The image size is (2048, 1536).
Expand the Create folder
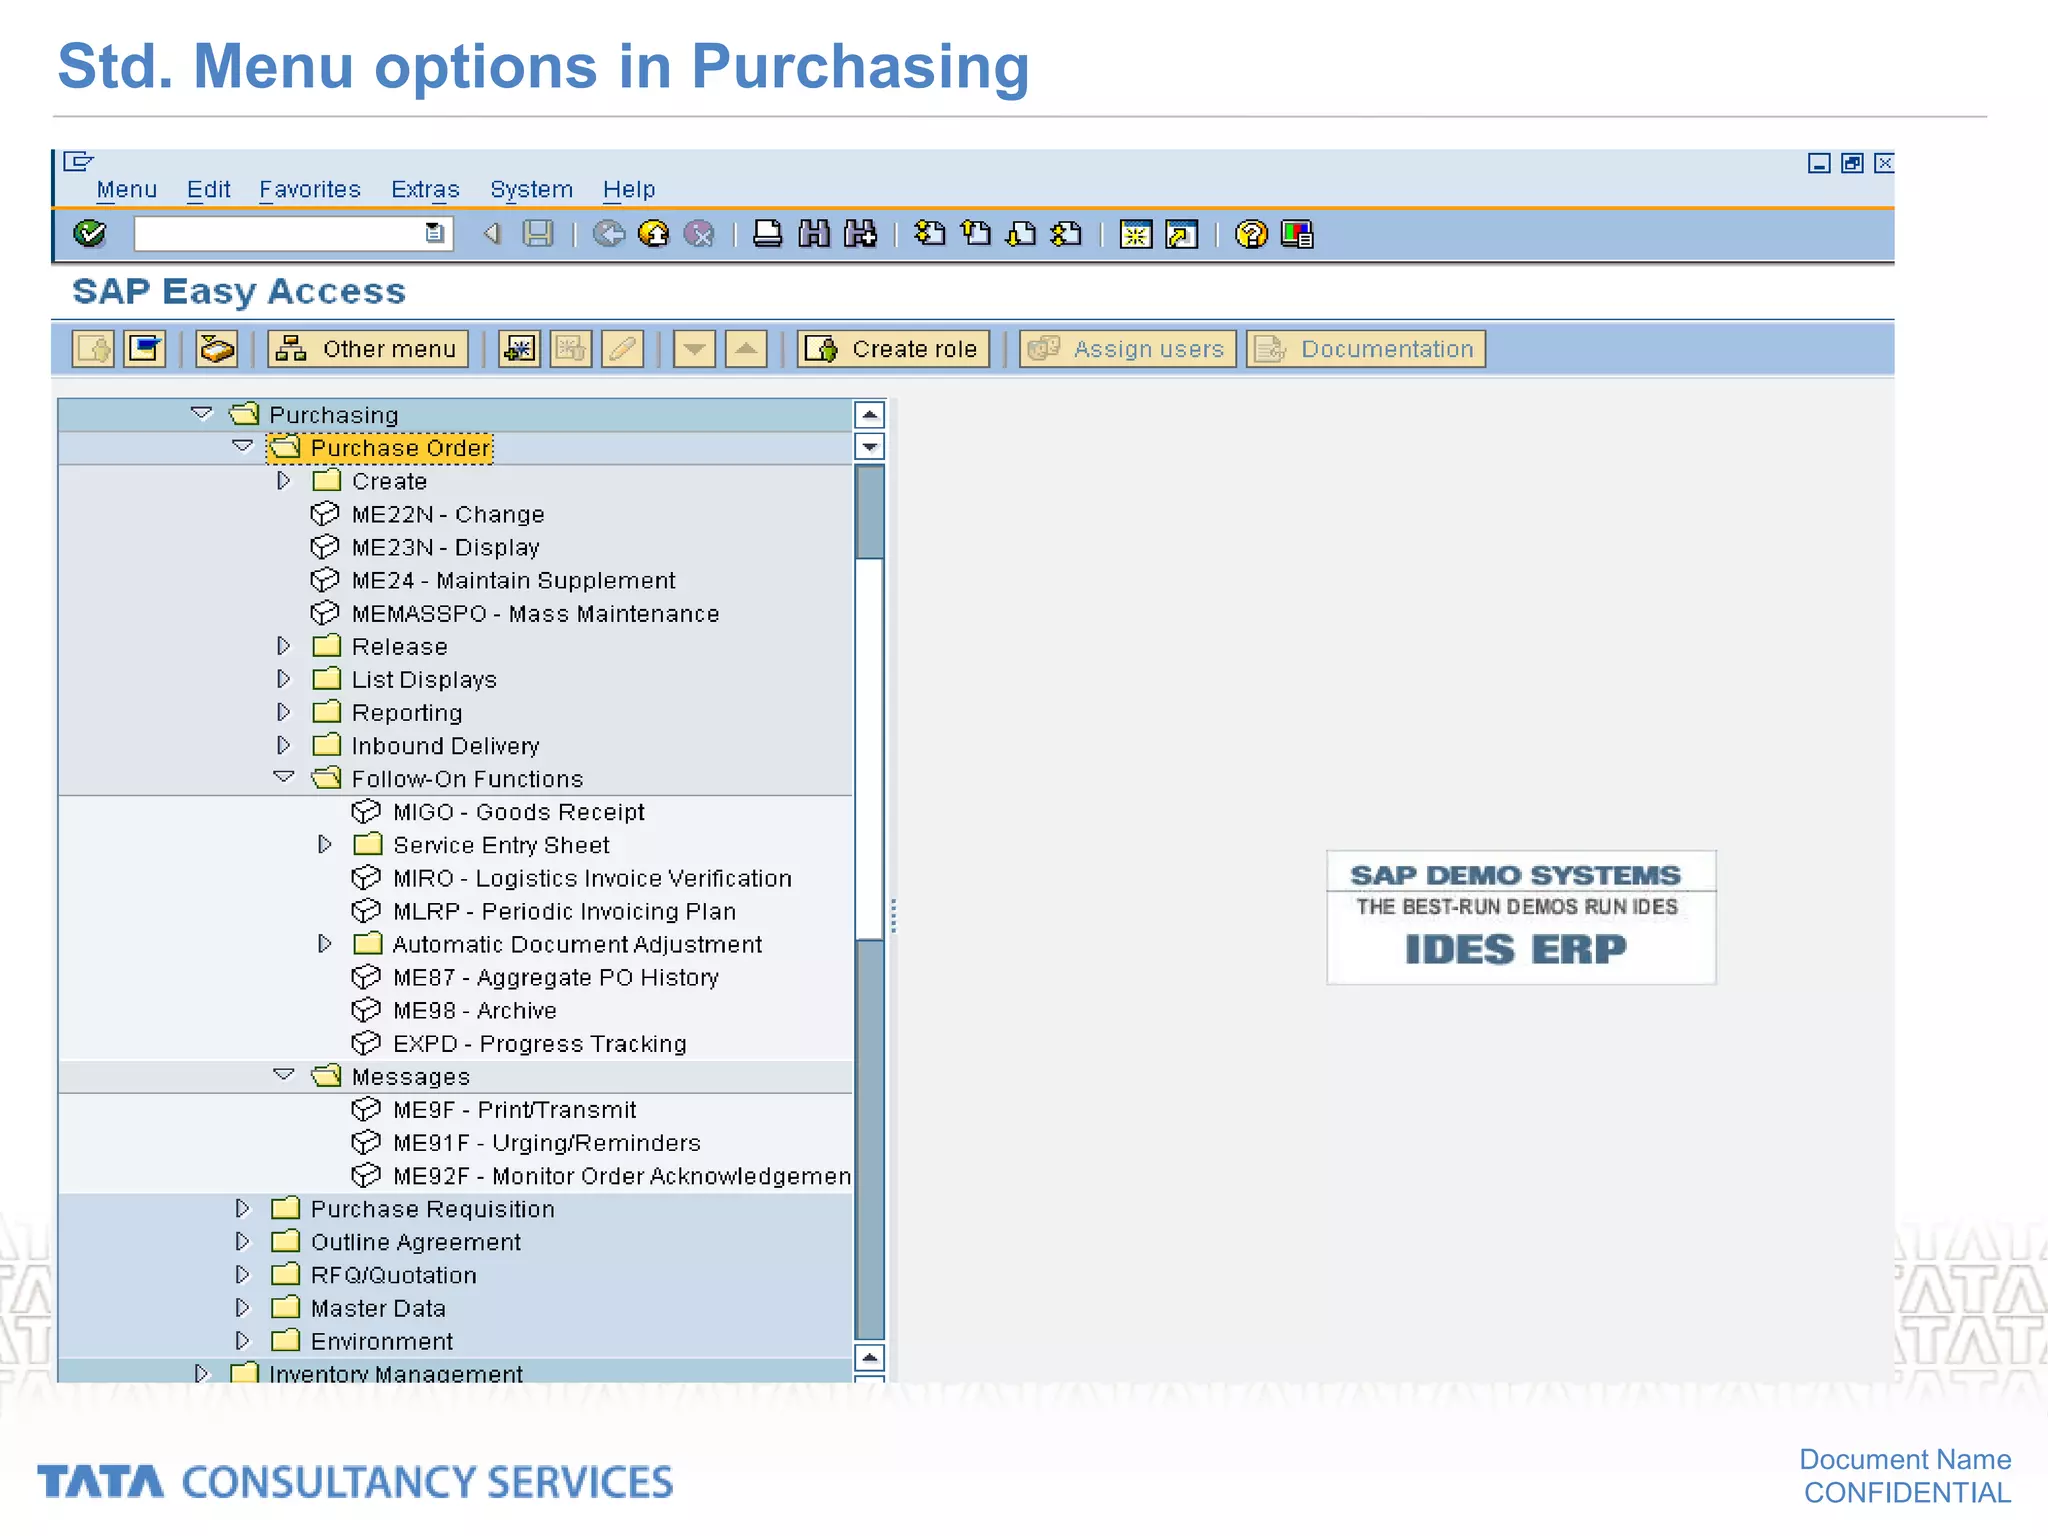(284, 481)
